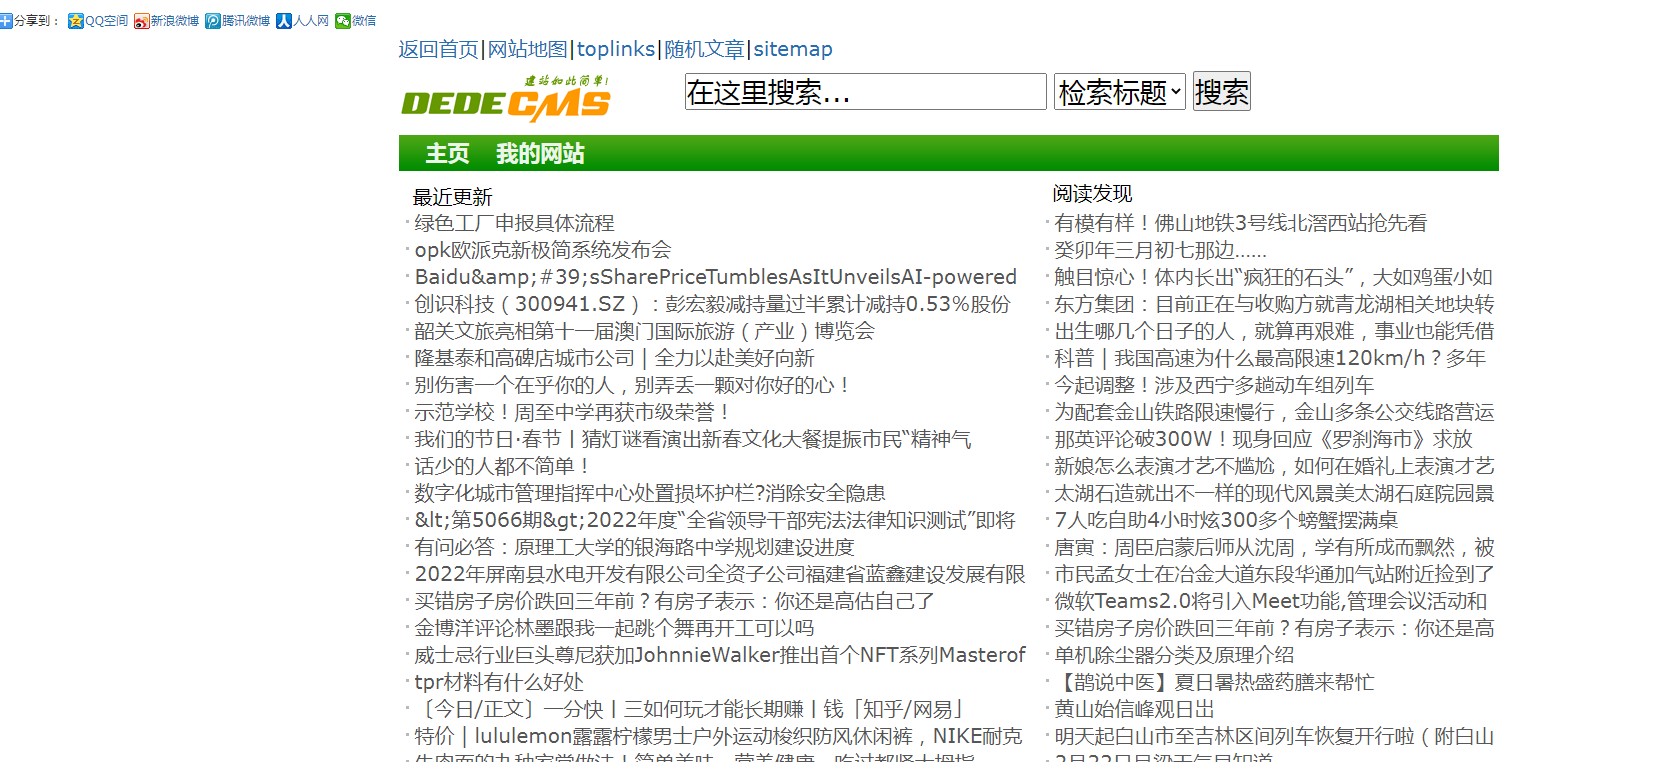Open article tpr材料有什么好处

(499, 682)
